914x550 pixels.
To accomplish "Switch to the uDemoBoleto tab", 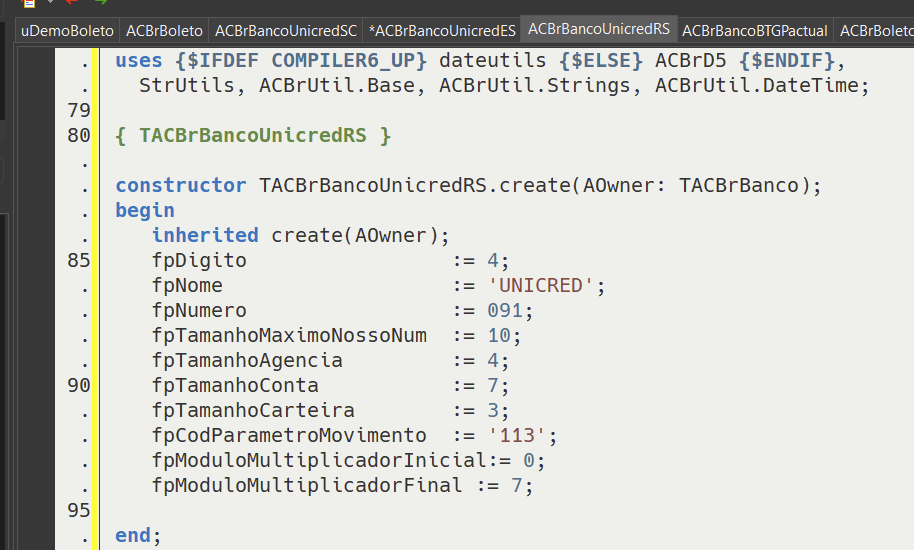I will (67, 31).
